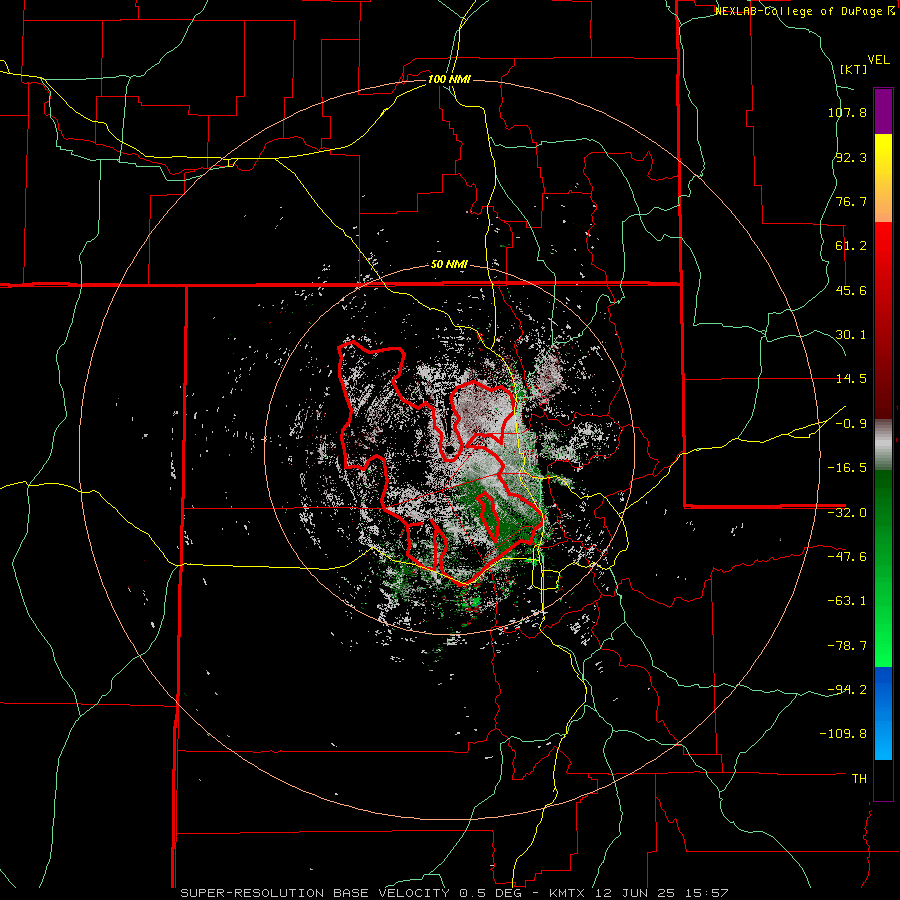Pick the blue segment of velocity color bar
Viewport: 900px width, 900px height.
tap(883, 713)
